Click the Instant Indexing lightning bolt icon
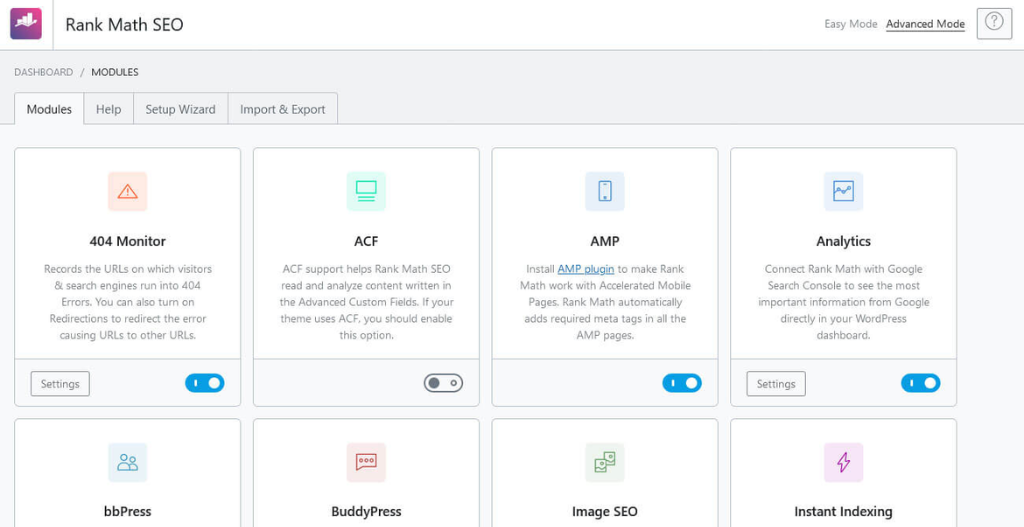The image size is (1024, 527). (843, 462)
